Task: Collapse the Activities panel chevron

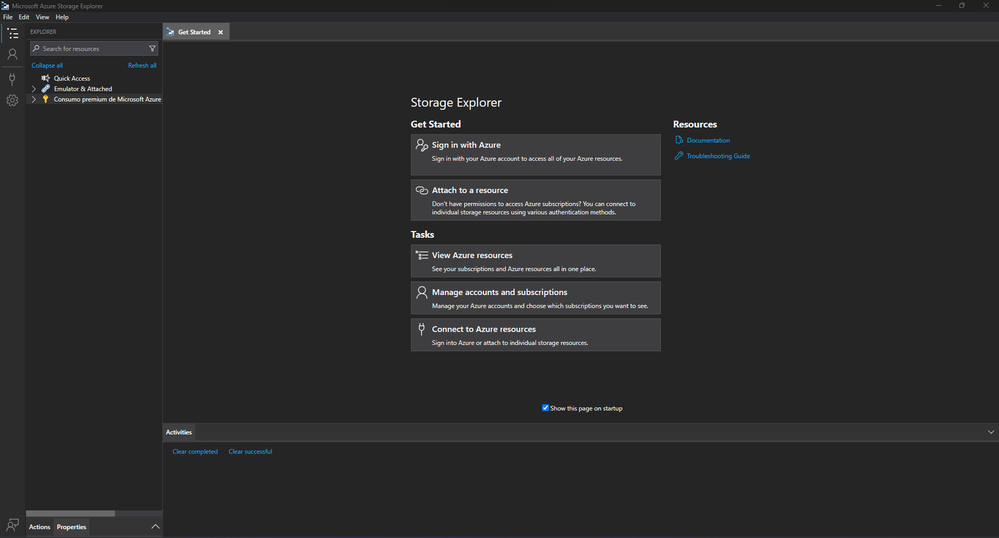Action: click(x=990, y=432)
